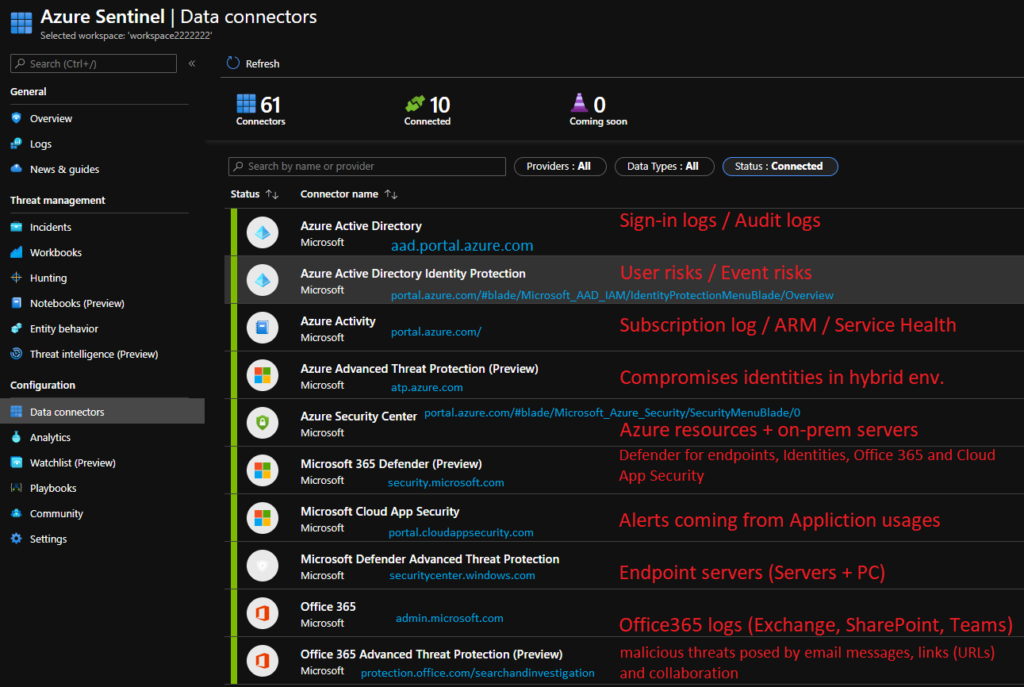
Task: Click the Selected workspace 'workspace2222222' text
Action: tap(126, 36)
